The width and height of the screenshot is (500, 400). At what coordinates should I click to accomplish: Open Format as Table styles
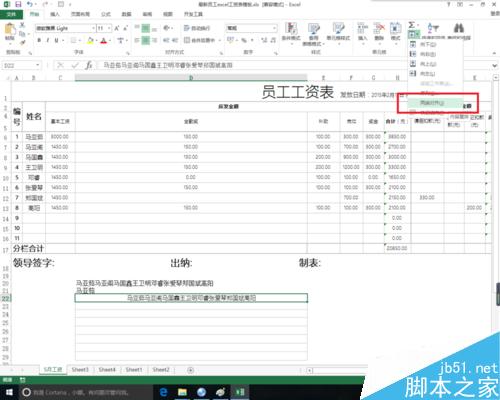(313, 34)
